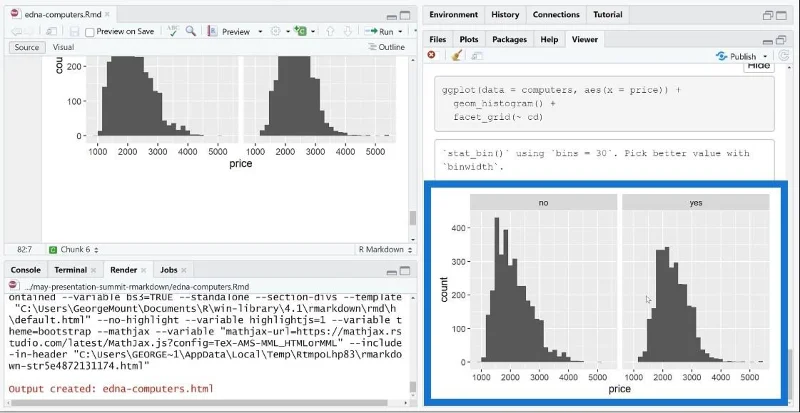Viewport: 800px width, 413px height.
Task: Maximize the source editor pane
Action: coord(405,15)
